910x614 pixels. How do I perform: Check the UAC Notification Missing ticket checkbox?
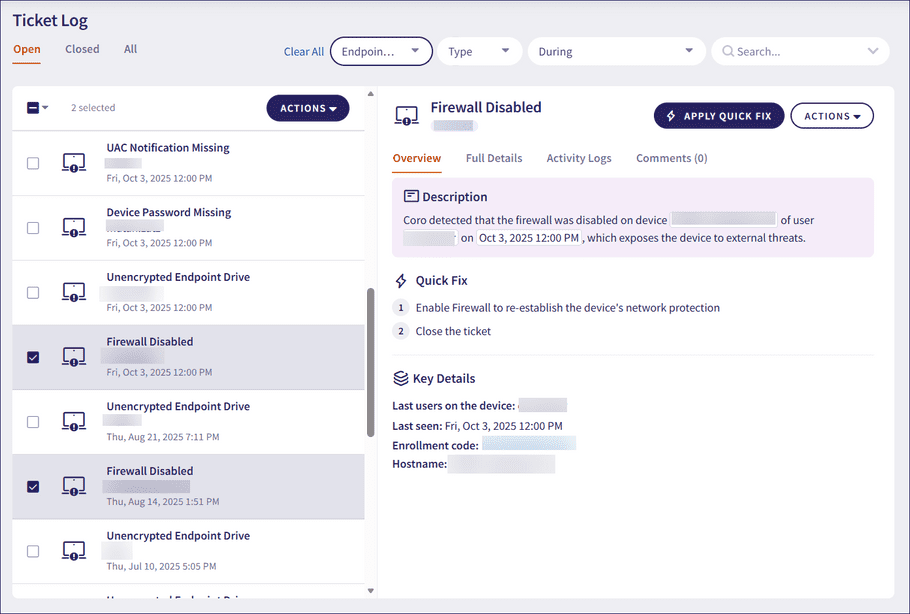coord(31,161)
